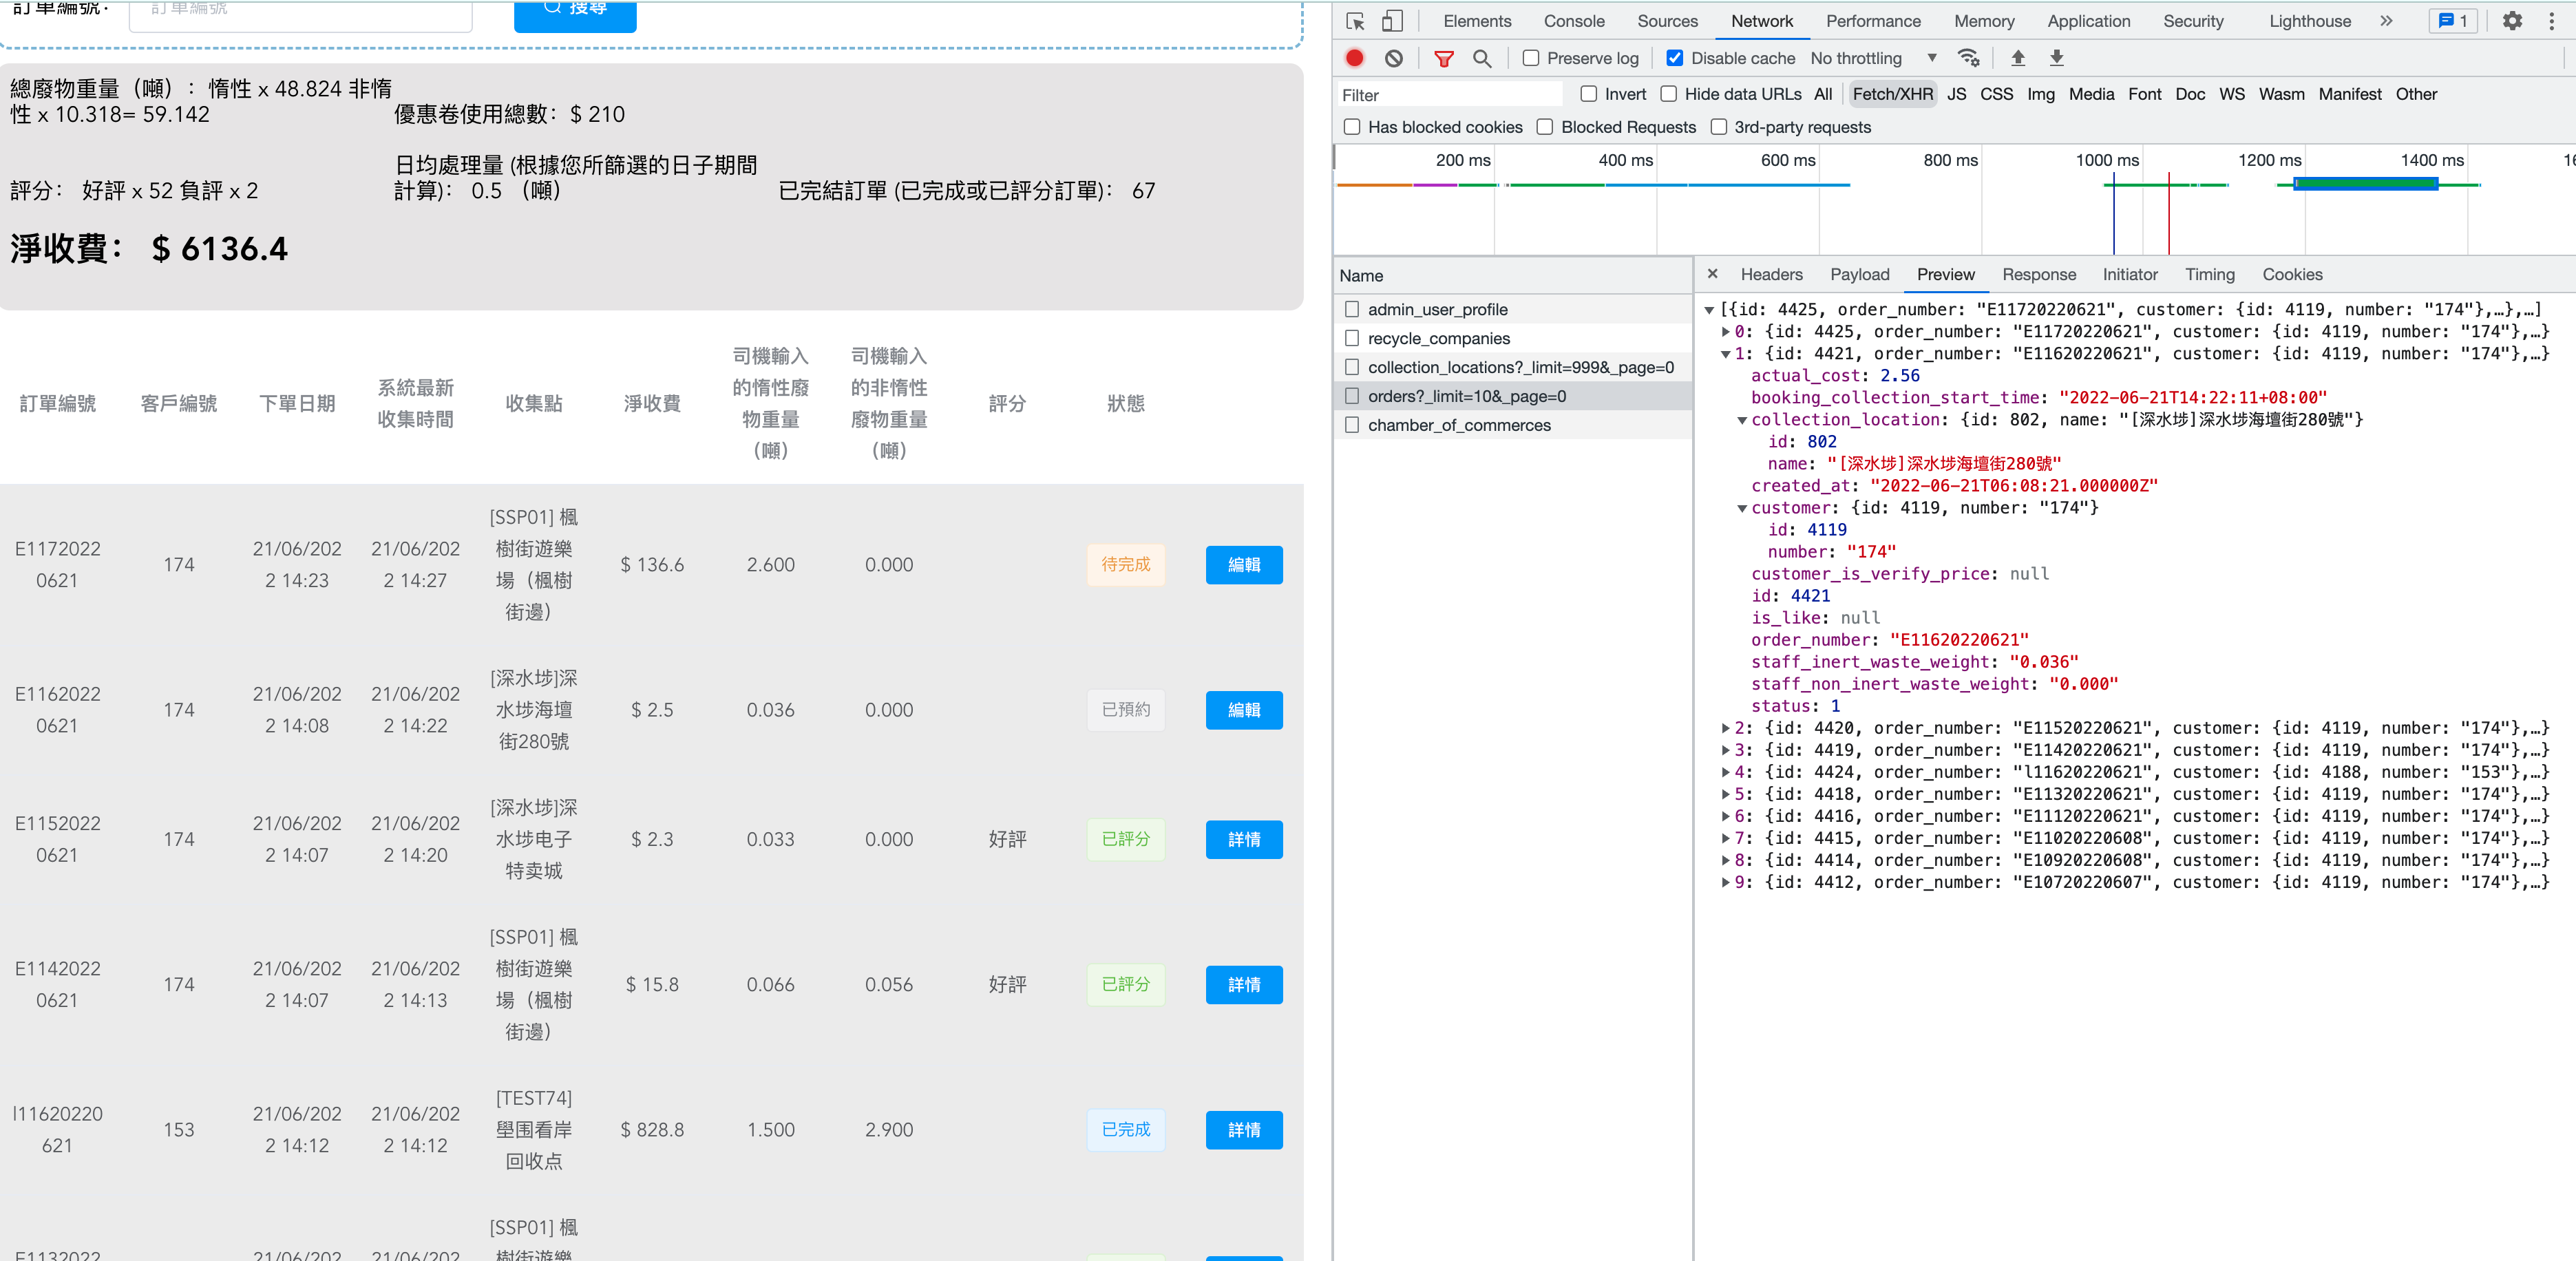Open network conditions wifi icon
Viewport: 2576px width, 1261px height.
[x=1968, y=58]
